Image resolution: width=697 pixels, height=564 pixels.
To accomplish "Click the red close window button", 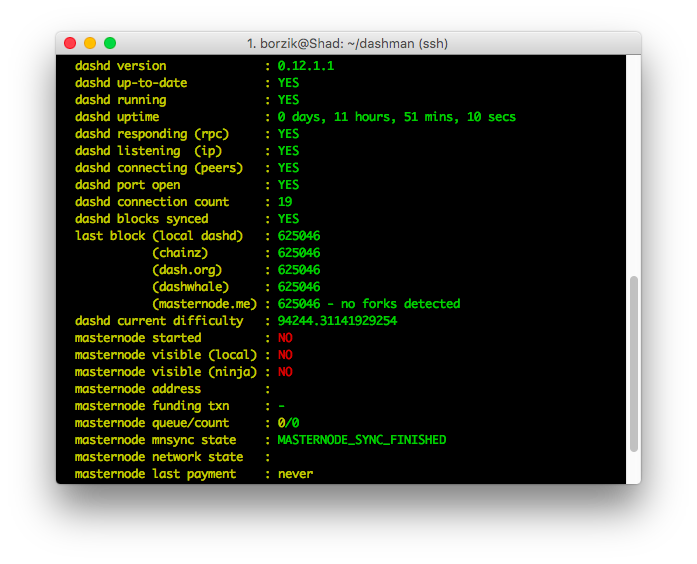I will point(70,43).
